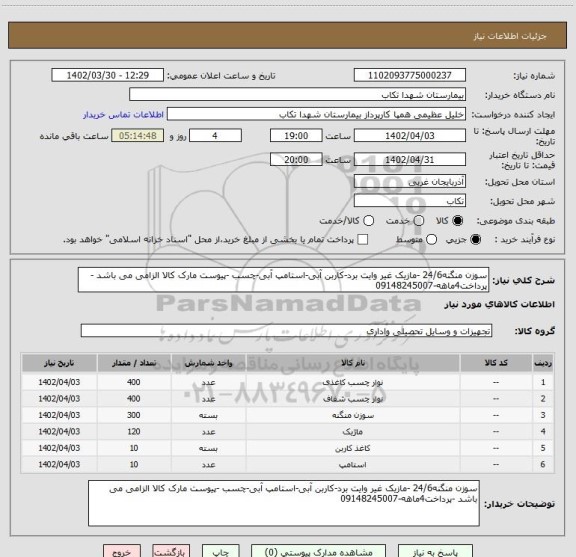Click the پاسخ به نیاز button

click(435, 552)
